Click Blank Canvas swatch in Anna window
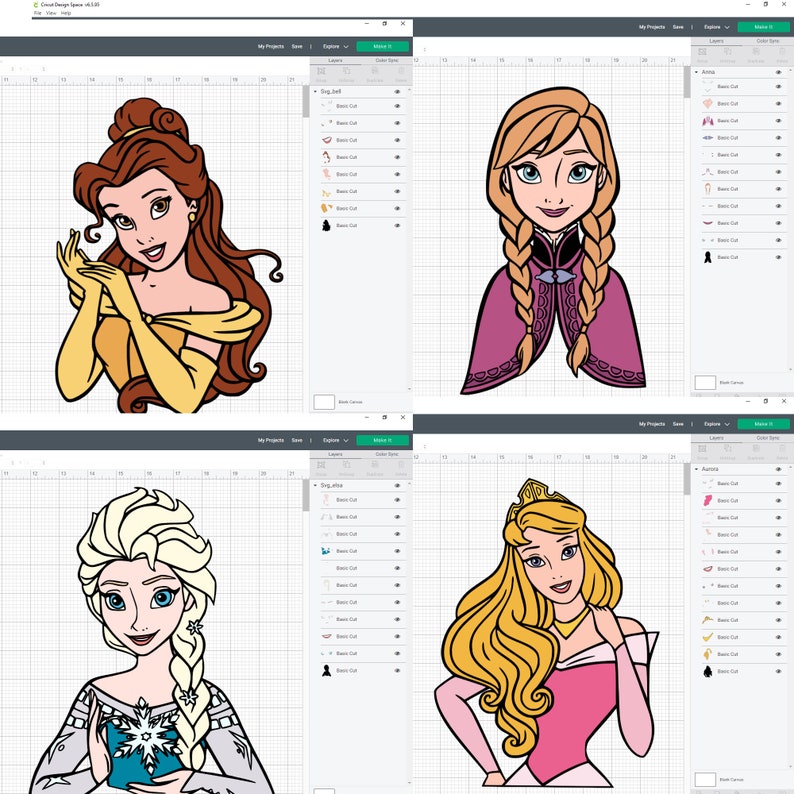794x794 pixels. click(x=705, y=382)
